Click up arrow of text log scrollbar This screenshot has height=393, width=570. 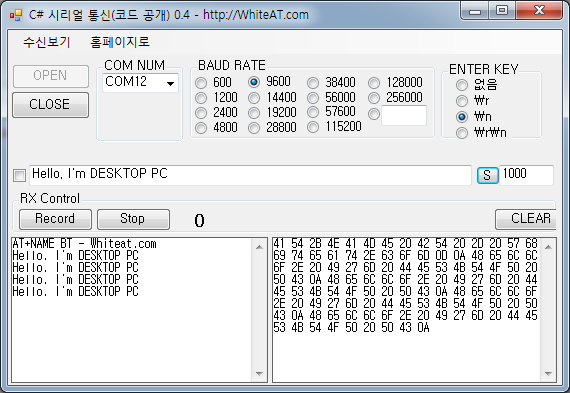259,247
